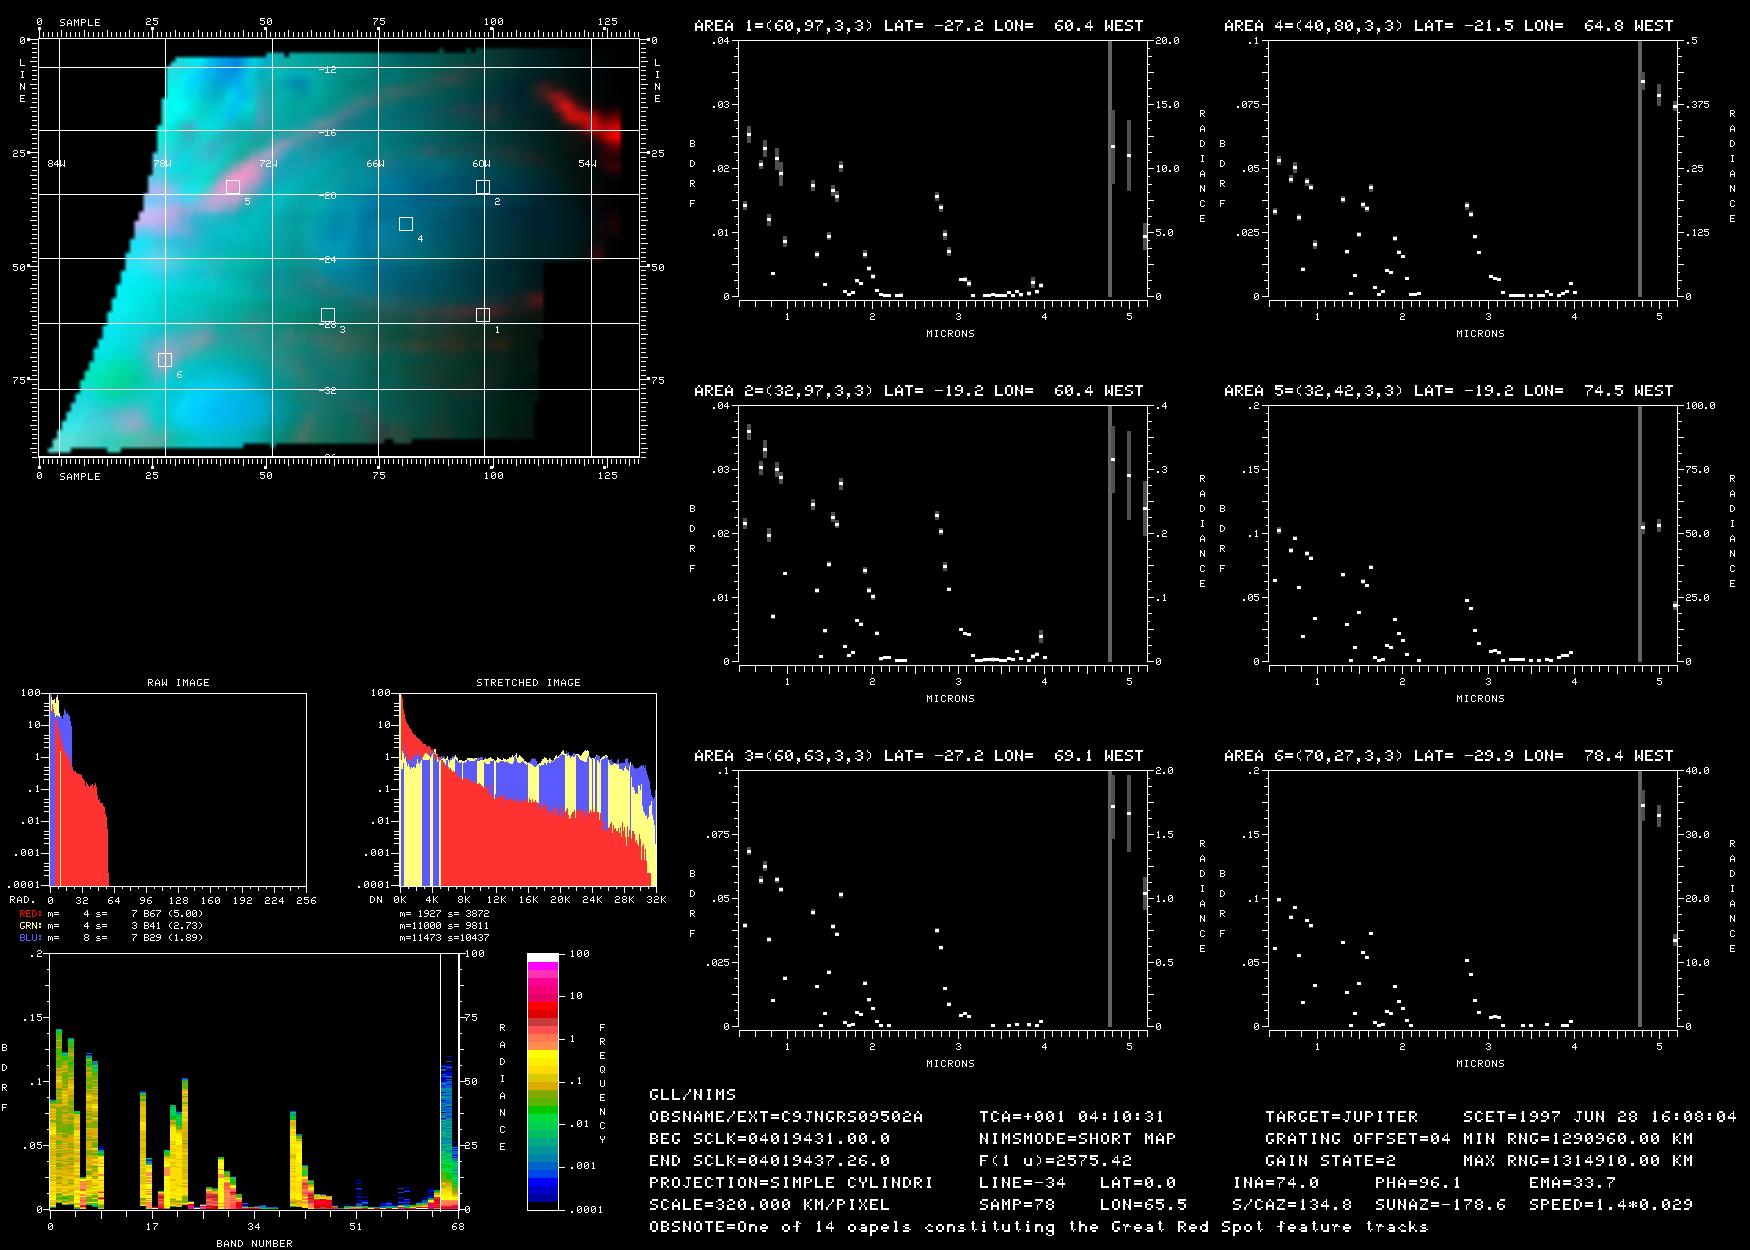The height and width of the screenshot is (1250, 1750).
Task: Click the AREA 6 plot heading text
Action: 1448,756
